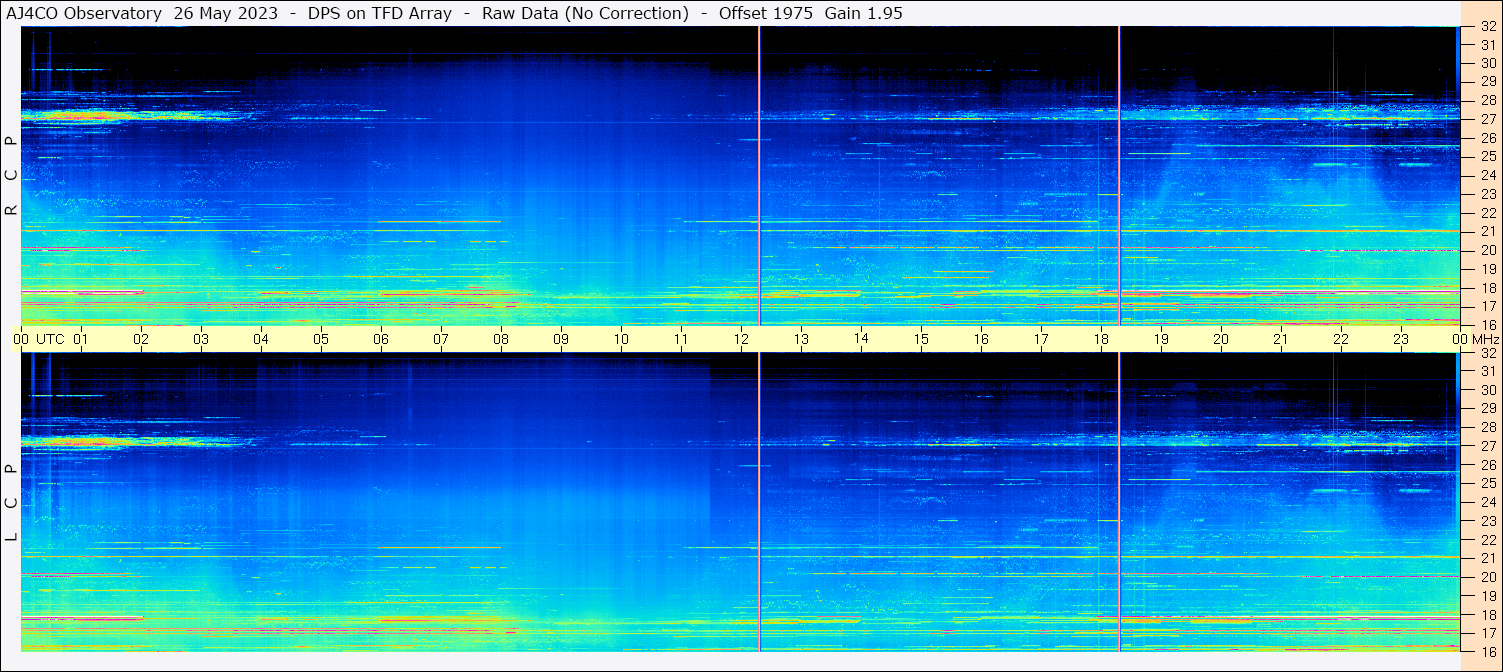Click the 16 MHz label of LCP panel
The image size is (1503, 672).
(1487, 651)
